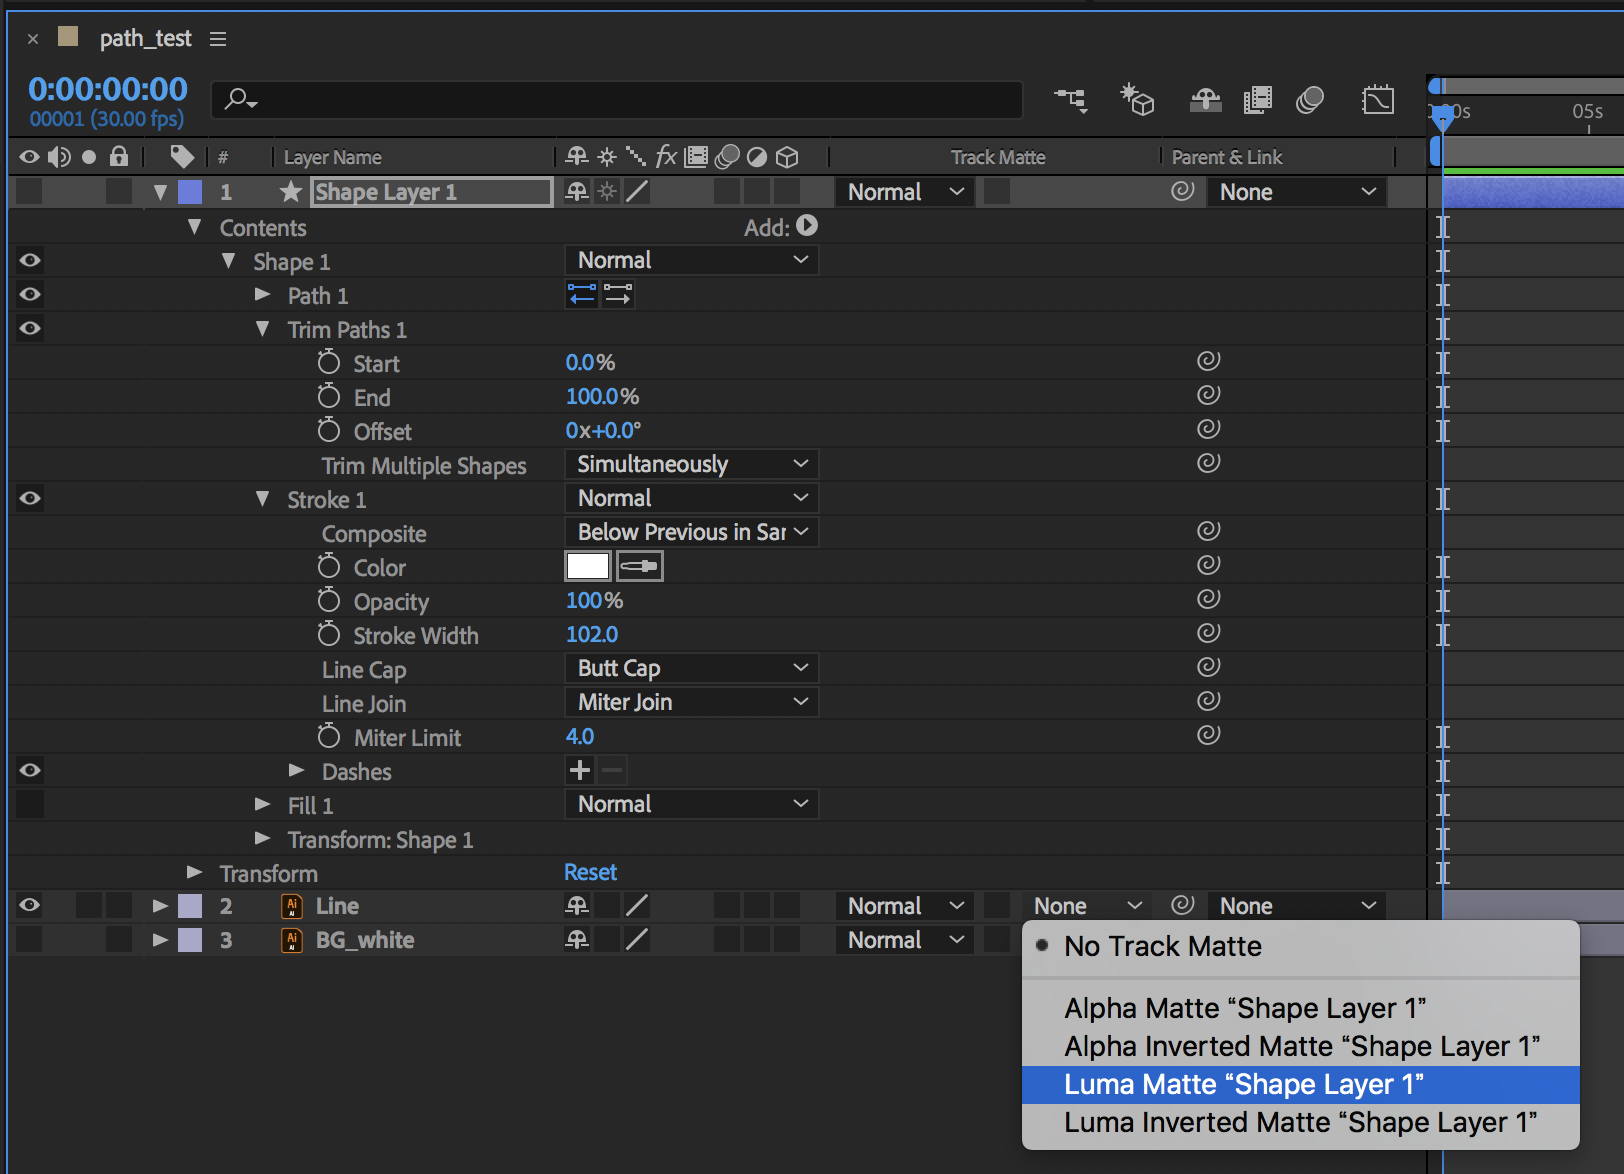Add a dash with the plus icon

579,770
